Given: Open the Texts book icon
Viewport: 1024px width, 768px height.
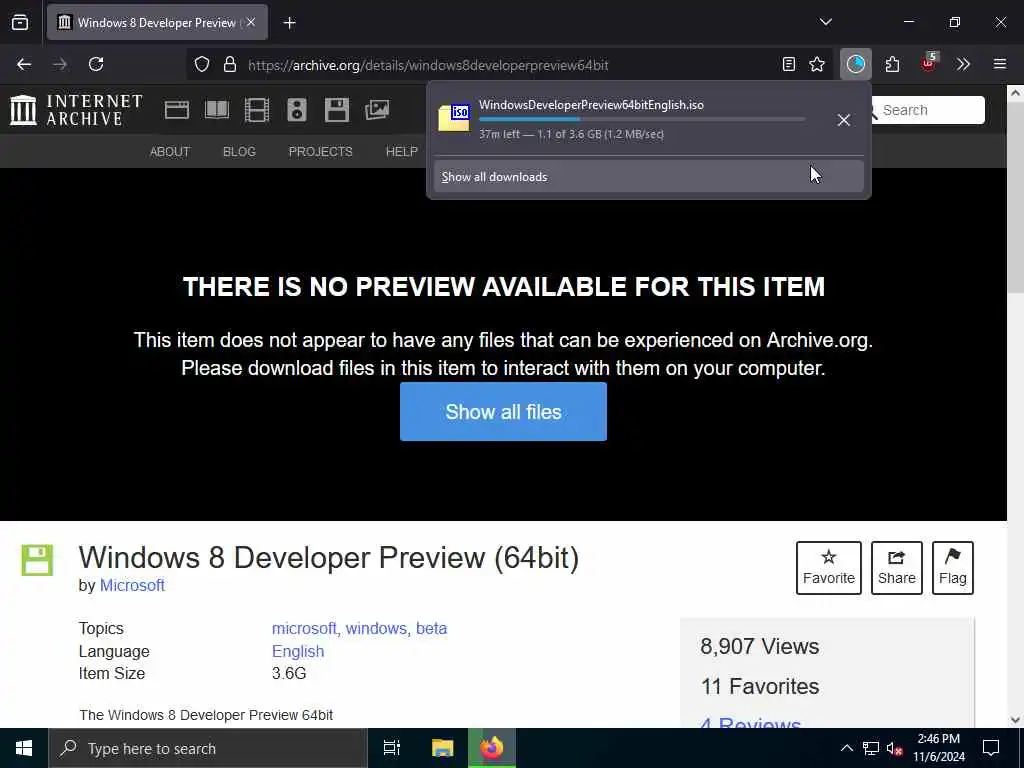Looking at the screenshot, I should tap(217, 110).
